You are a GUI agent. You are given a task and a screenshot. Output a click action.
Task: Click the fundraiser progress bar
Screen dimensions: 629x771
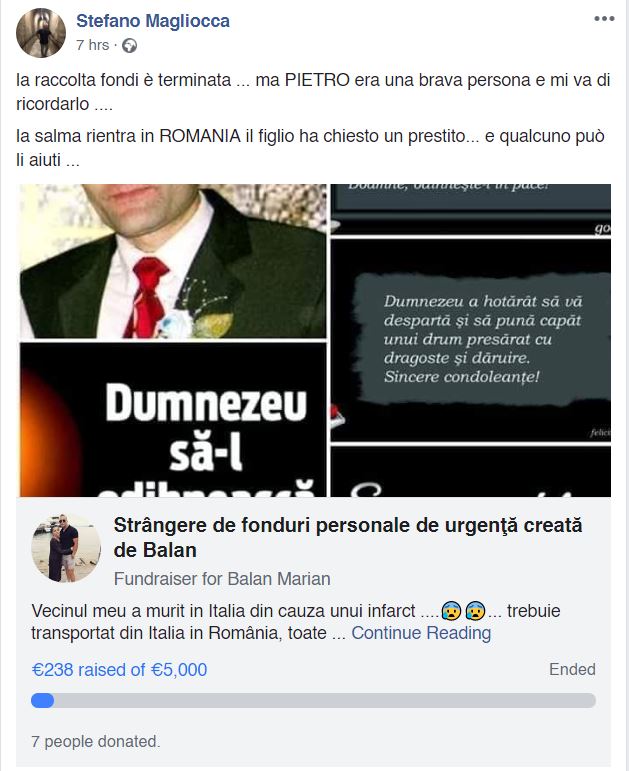pos(313,701)
